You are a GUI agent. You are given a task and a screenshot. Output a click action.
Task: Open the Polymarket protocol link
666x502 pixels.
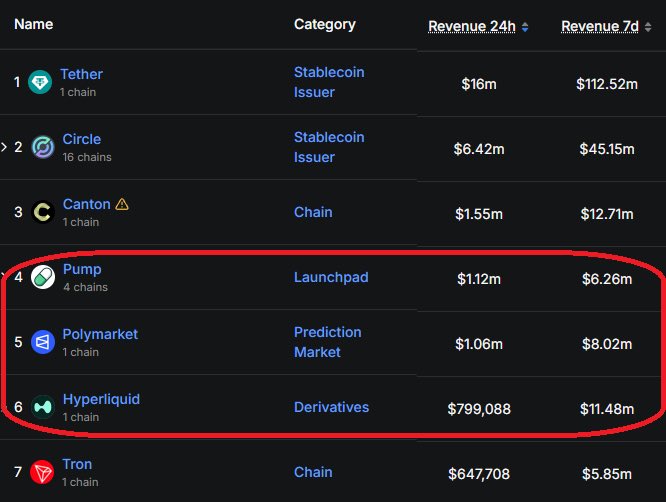pyautogui.click(x=100, y=334)
